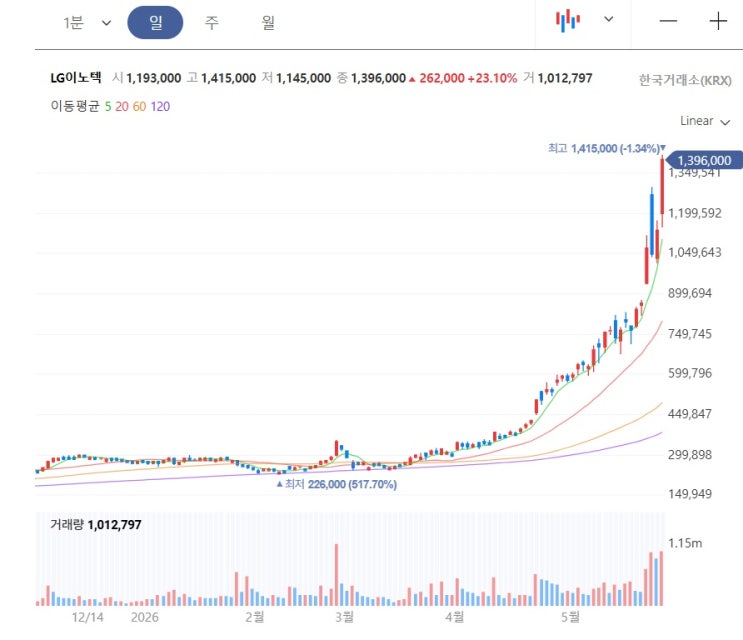Switch to the 주 weekly tab
Viewport: 743px width, 640px height.
click(x=212, y=22)
